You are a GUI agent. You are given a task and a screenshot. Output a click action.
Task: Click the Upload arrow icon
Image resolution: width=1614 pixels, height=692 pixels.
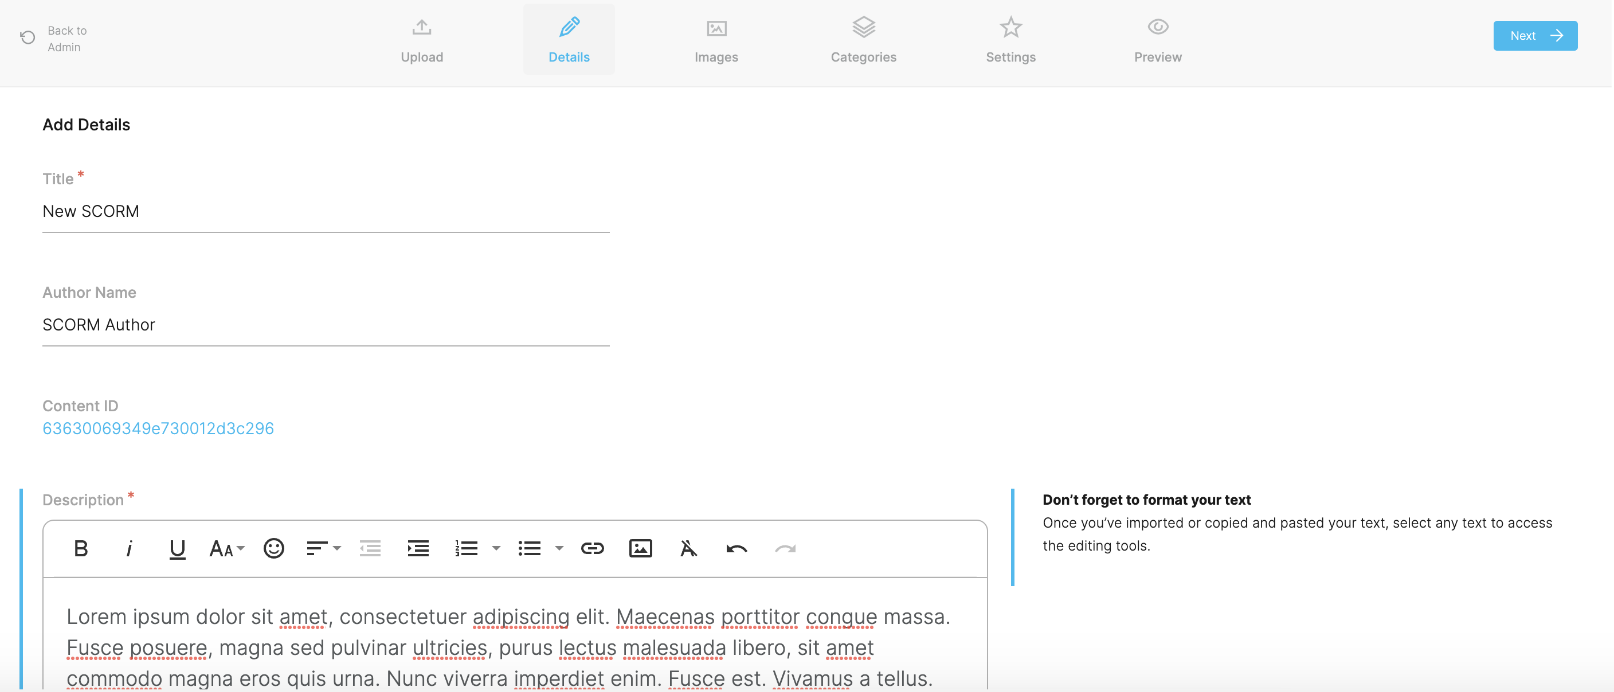pos(422,27)
